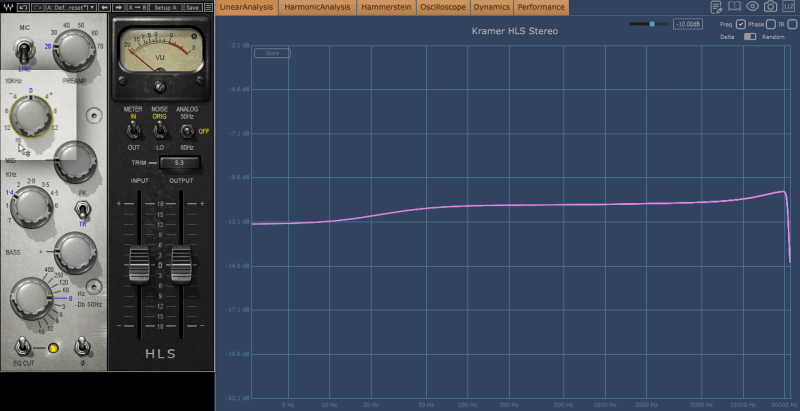Click the MID gain knob
This screenshot has height=411, width=800.
(75, 162)
